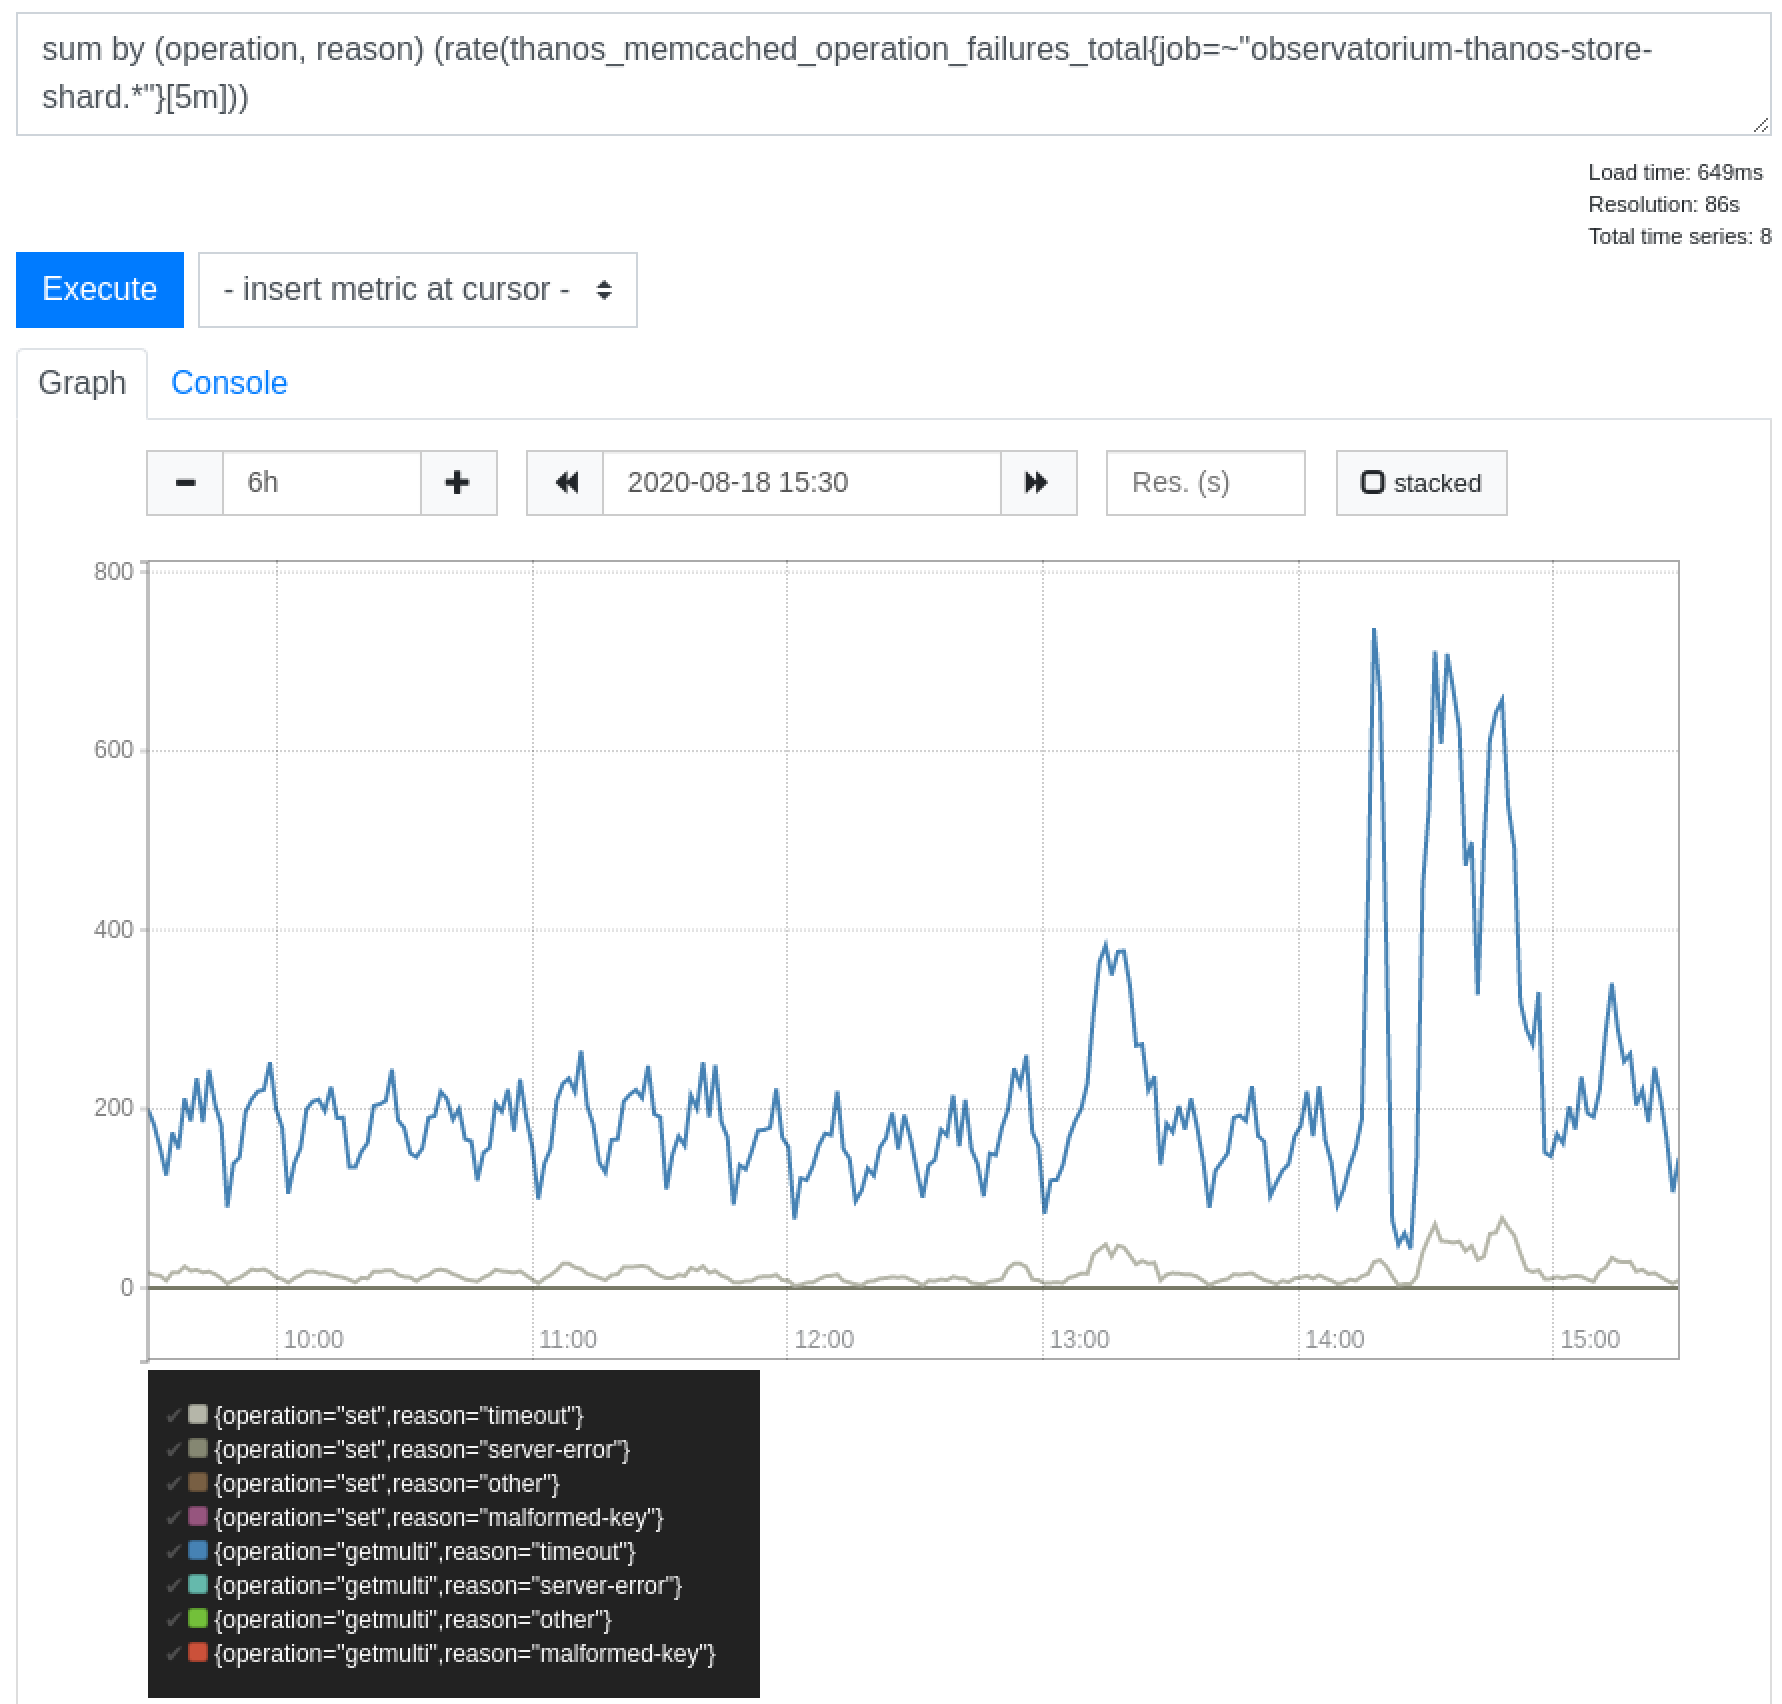Open the insert metric at cursor dropdown
This screenshot has width=1782, height=1704.
pyautogui.click(x=417, y=290)
